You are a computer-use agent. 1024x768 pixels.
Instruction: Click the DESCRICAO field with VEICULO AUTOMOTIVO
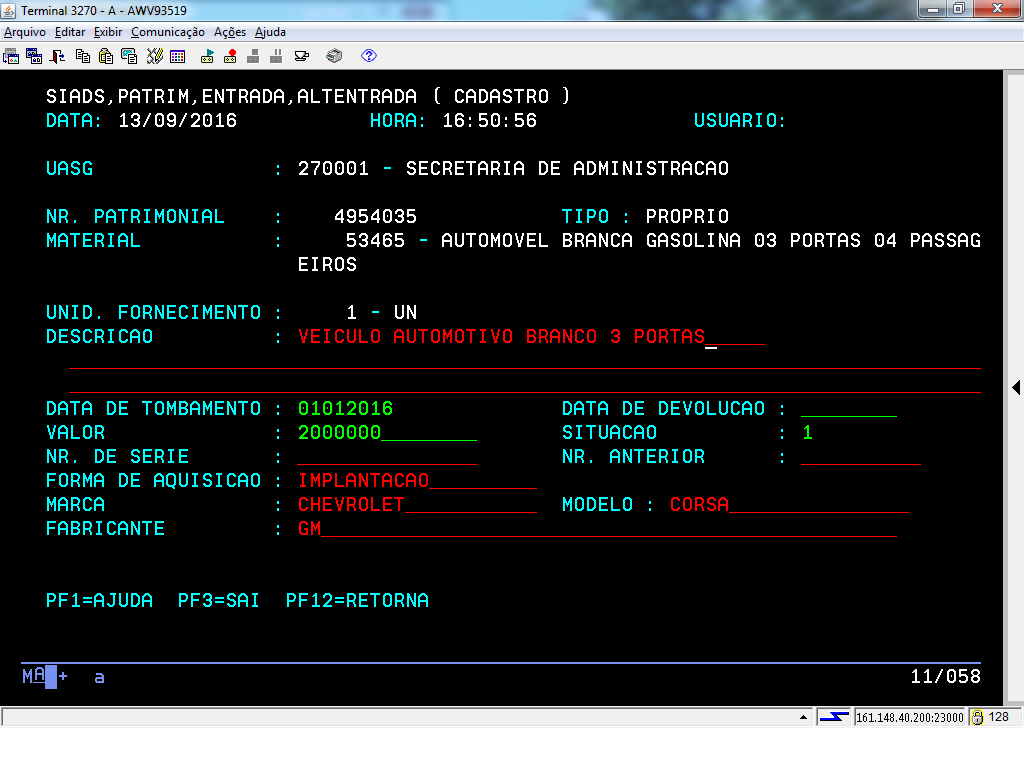click(531, 337)
